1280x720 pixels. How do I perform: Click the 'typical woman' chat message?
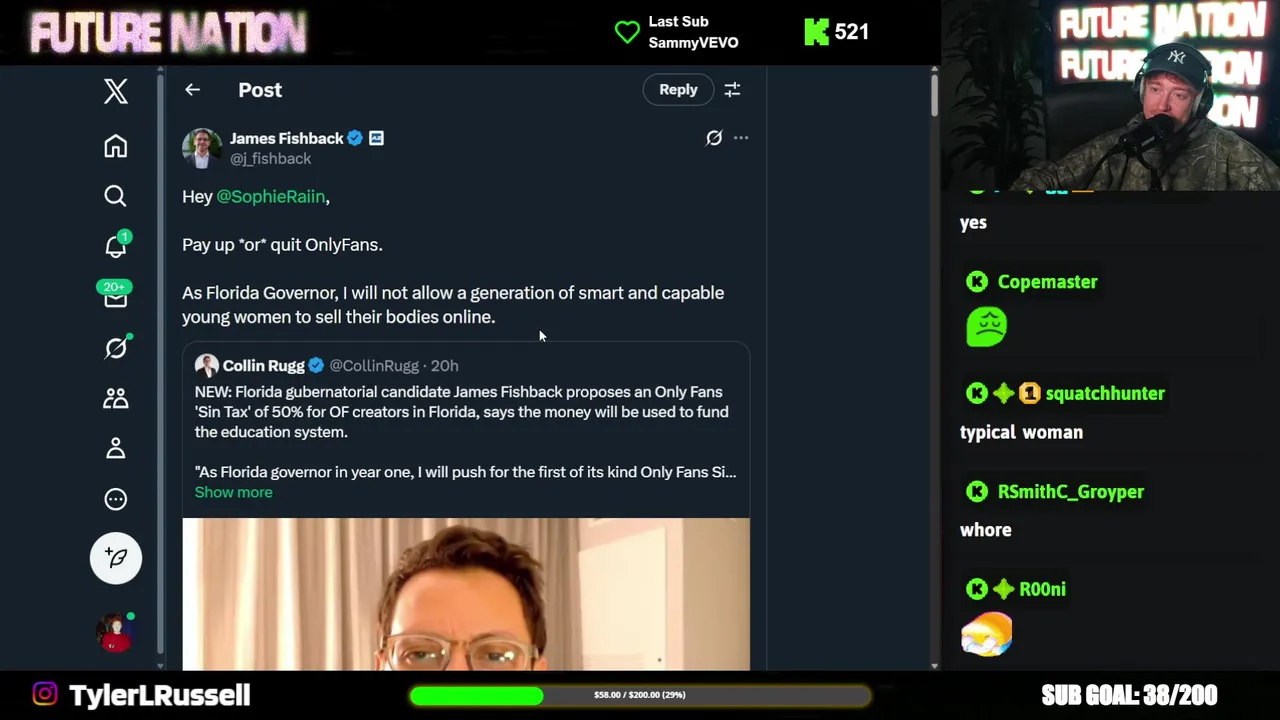(x=1021, y=433)
